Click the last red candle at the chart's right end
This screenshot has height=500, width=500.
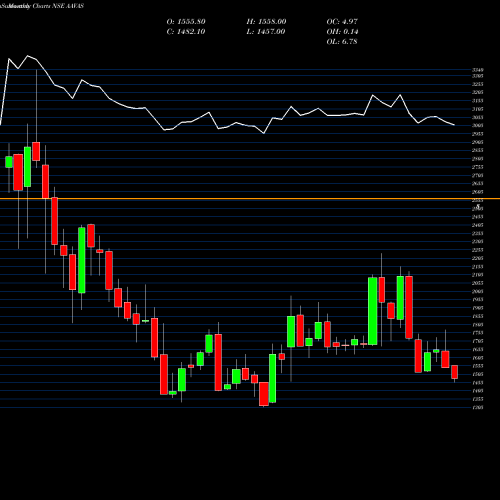454,372
